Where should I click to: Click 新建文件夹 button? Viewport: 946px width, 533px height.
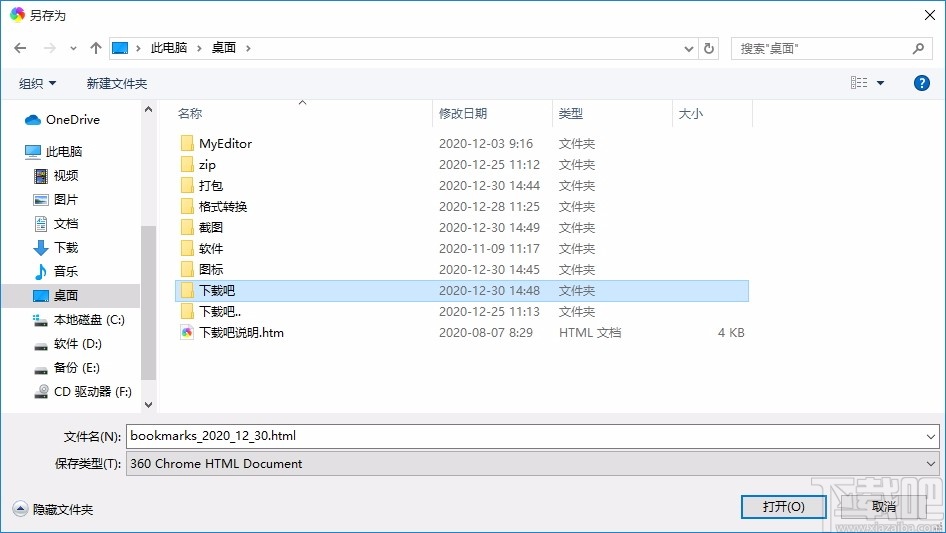click(116, 83)
